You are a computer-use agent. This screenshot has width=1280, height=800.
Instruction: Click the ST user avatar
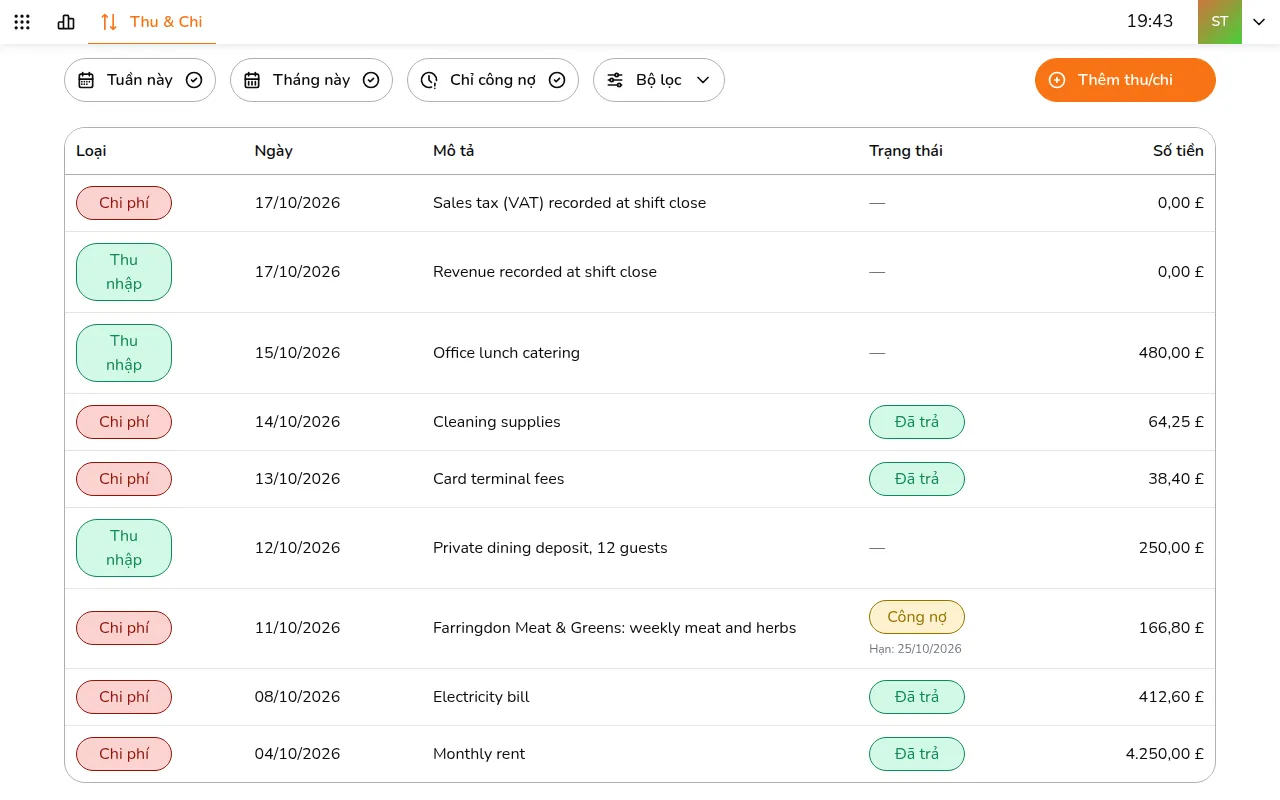(x=1220, y=22)
